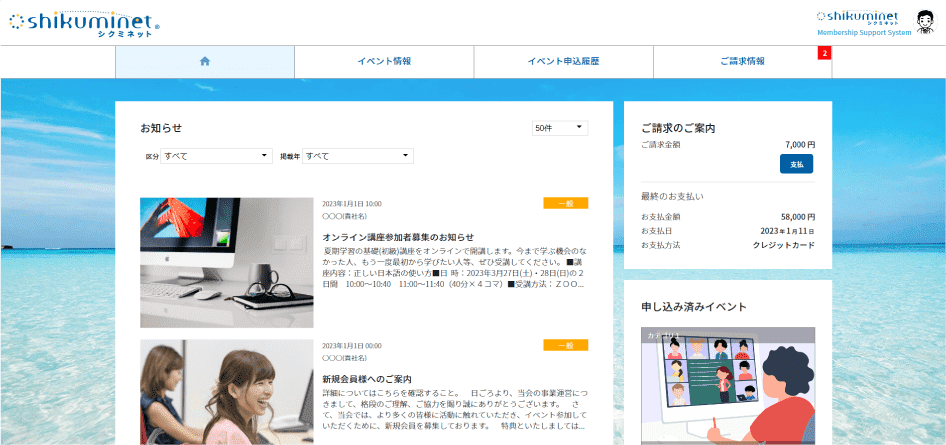The height and width of the screenshot is (445, 946).
Task: Click the online course description paragraph
Action: 455,267
